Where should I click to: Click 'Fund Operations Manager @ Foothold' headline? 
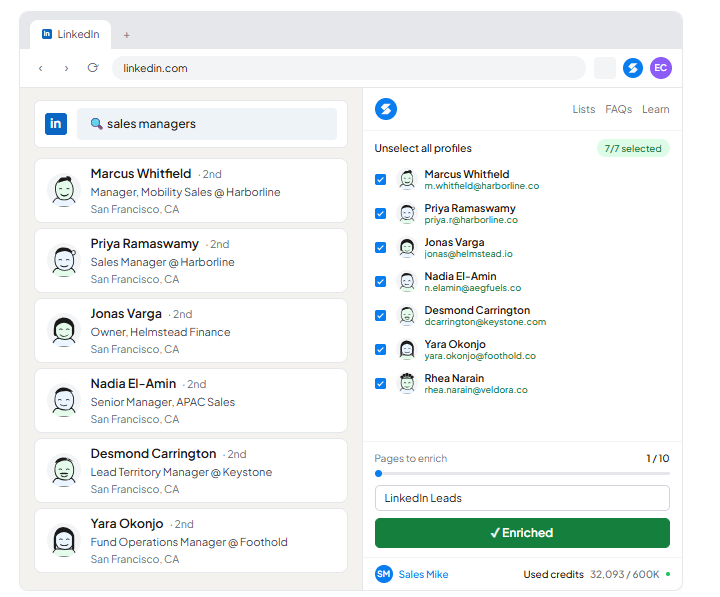coord(189,542)
